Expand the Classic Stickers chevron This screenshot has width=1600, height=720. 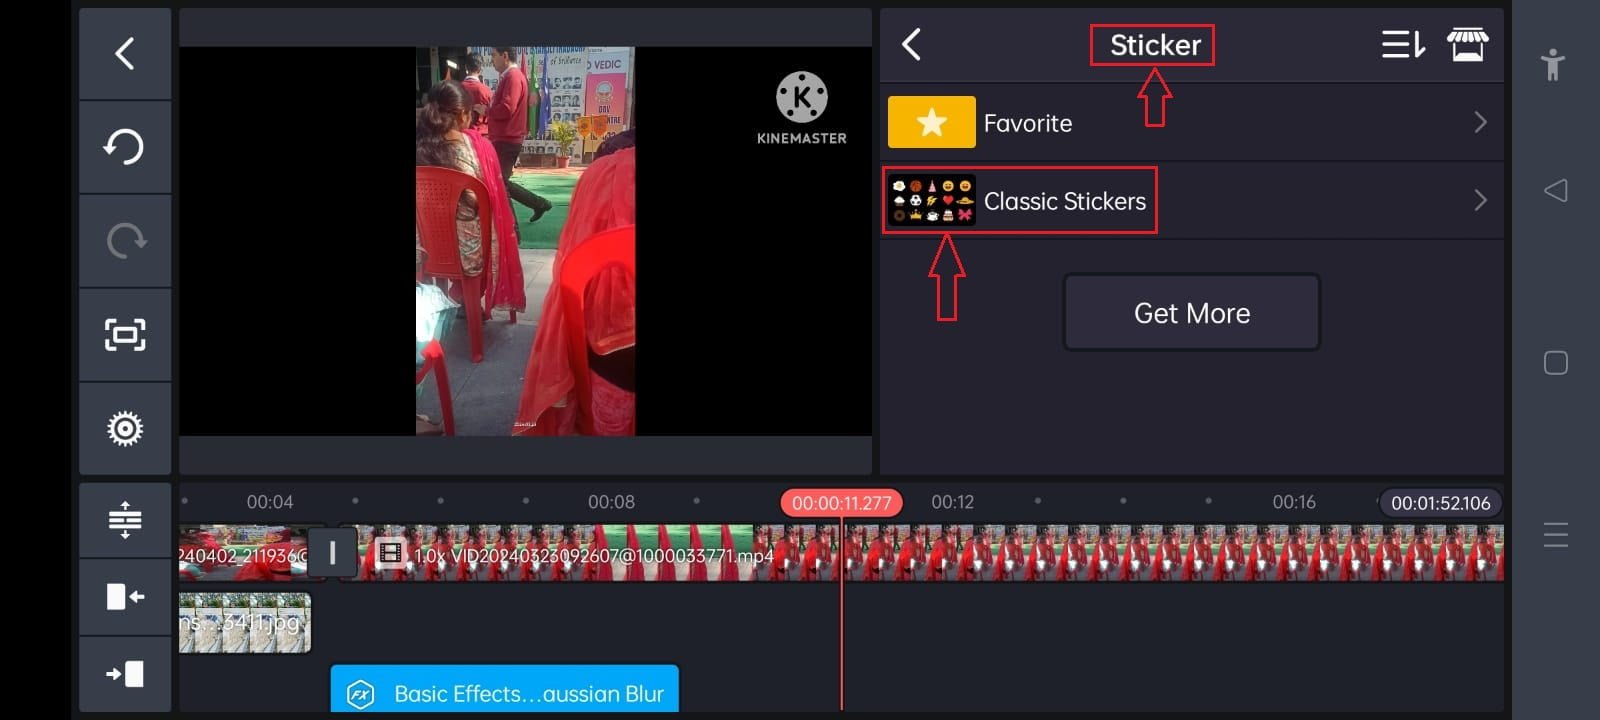pyautogui.click(x=1480, y=201)
